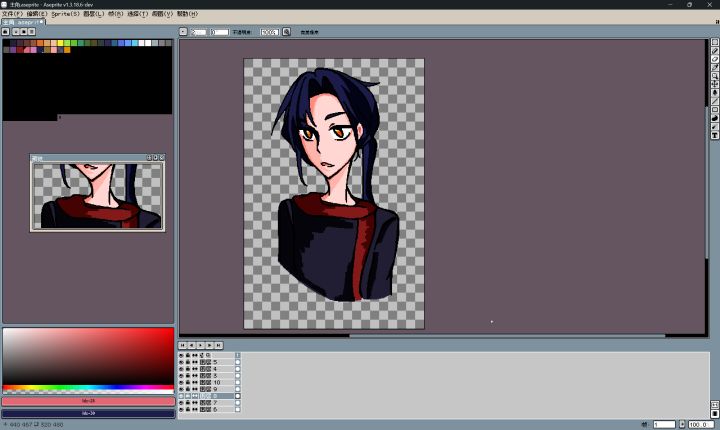Open the 帮助(H) menu

point(187,14)
